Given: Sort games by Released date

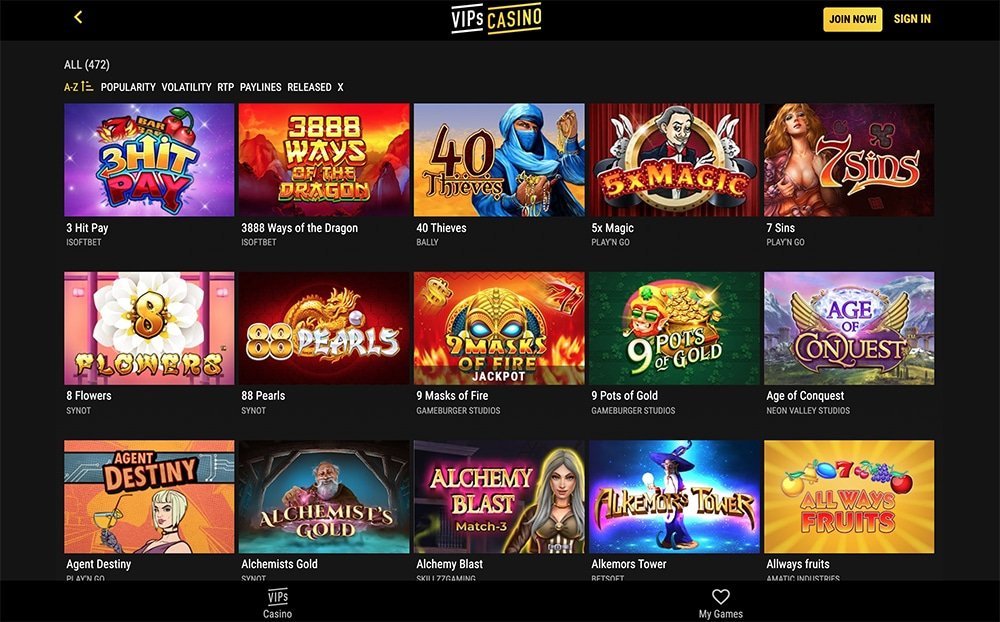Looking at the screenshot, I should pyautogui.click(x=309, y=87).
